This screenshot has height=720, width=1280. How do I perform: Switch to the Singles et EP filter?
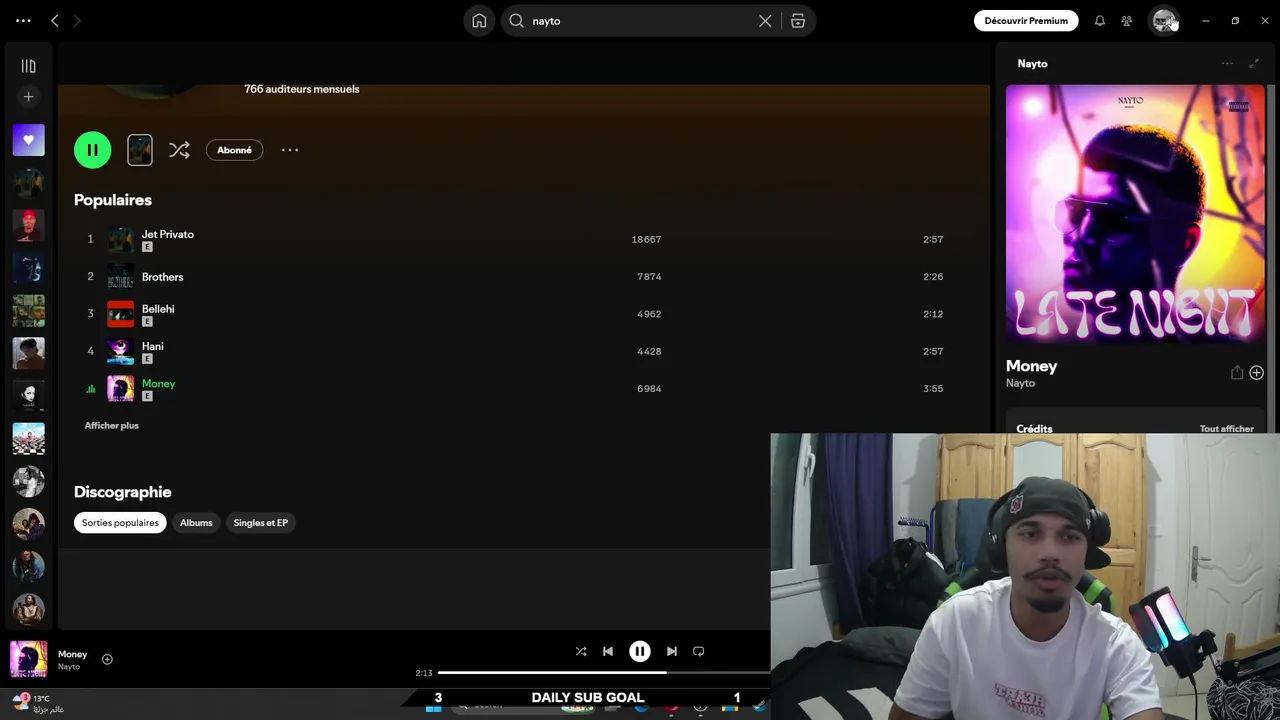click(x=260, y=523)
